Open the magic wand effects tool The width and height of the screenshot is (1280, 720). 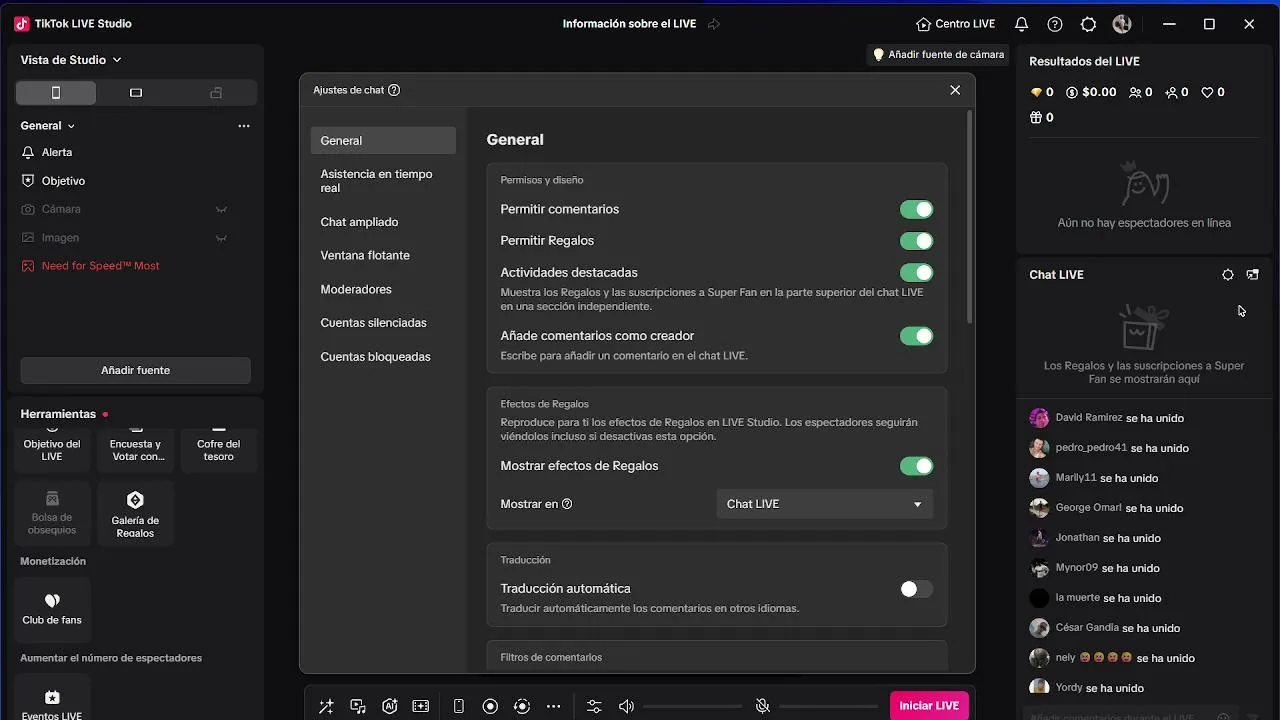coord(326,706)
